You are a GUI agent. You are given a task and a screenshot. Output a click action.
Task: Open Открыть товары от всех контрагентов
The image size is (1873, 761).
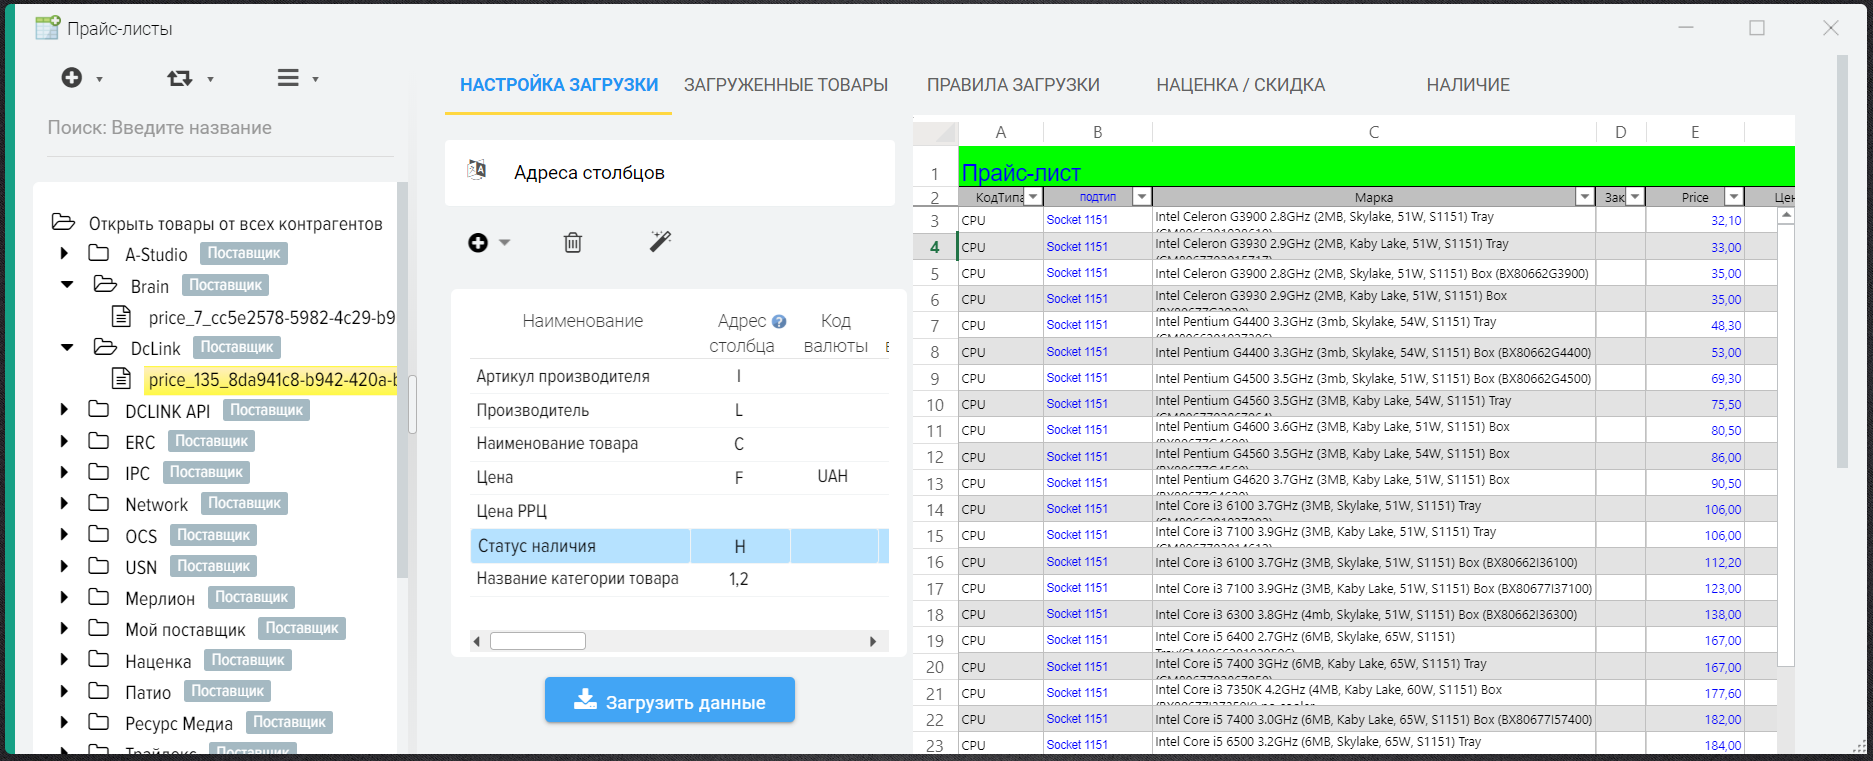click(x=235, y=223)
